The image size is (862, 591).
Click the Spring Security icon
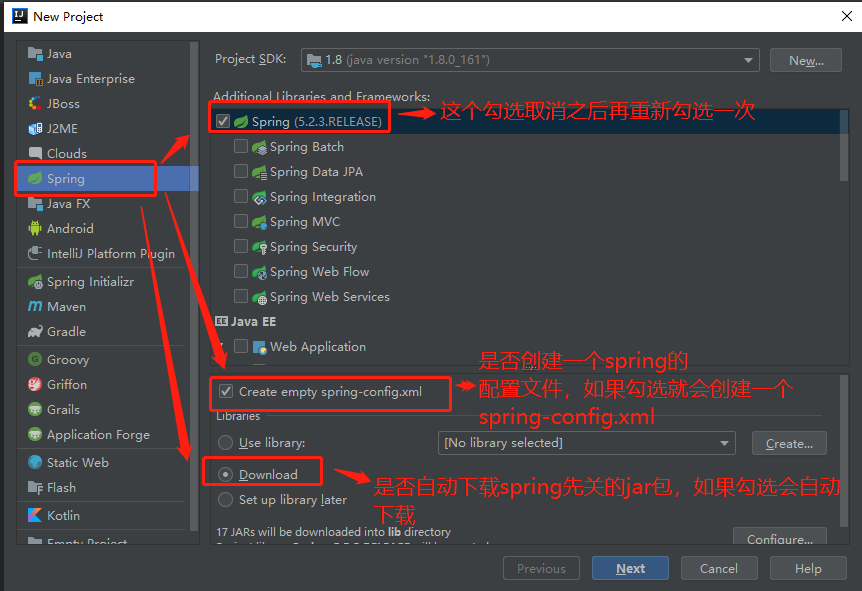[259, 247]
